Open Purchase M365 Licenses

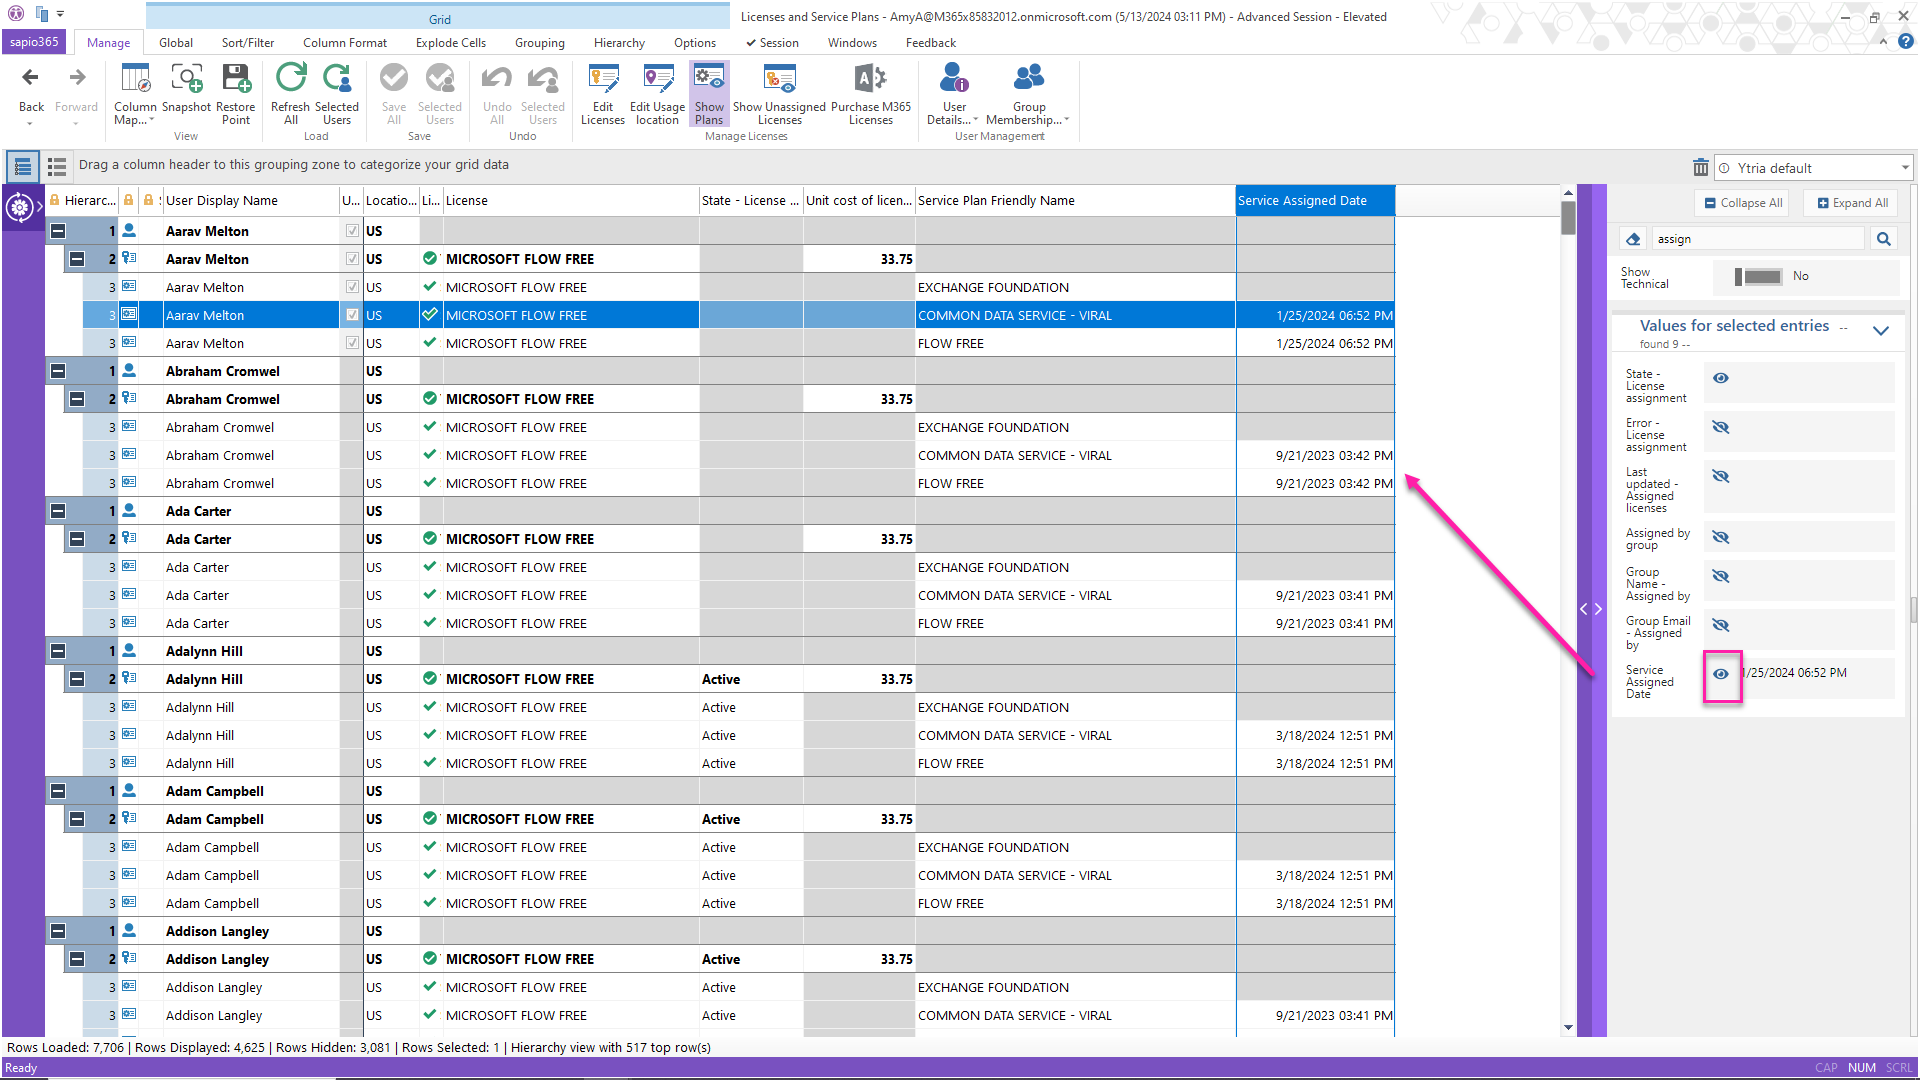(x=871, y=94)
